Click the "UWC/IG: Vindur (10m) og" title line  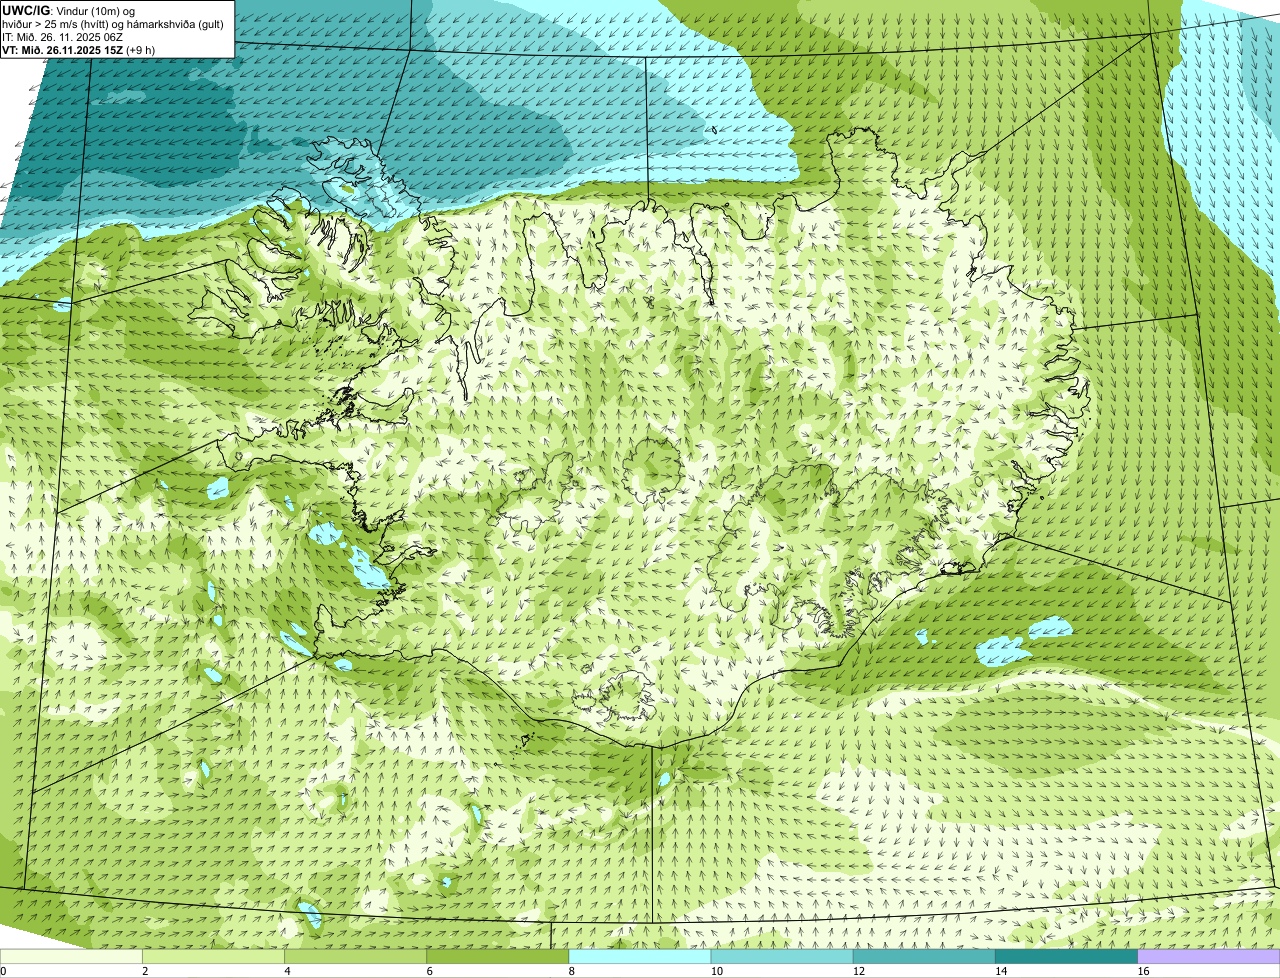pyautogui.click(x=69, y=10)
